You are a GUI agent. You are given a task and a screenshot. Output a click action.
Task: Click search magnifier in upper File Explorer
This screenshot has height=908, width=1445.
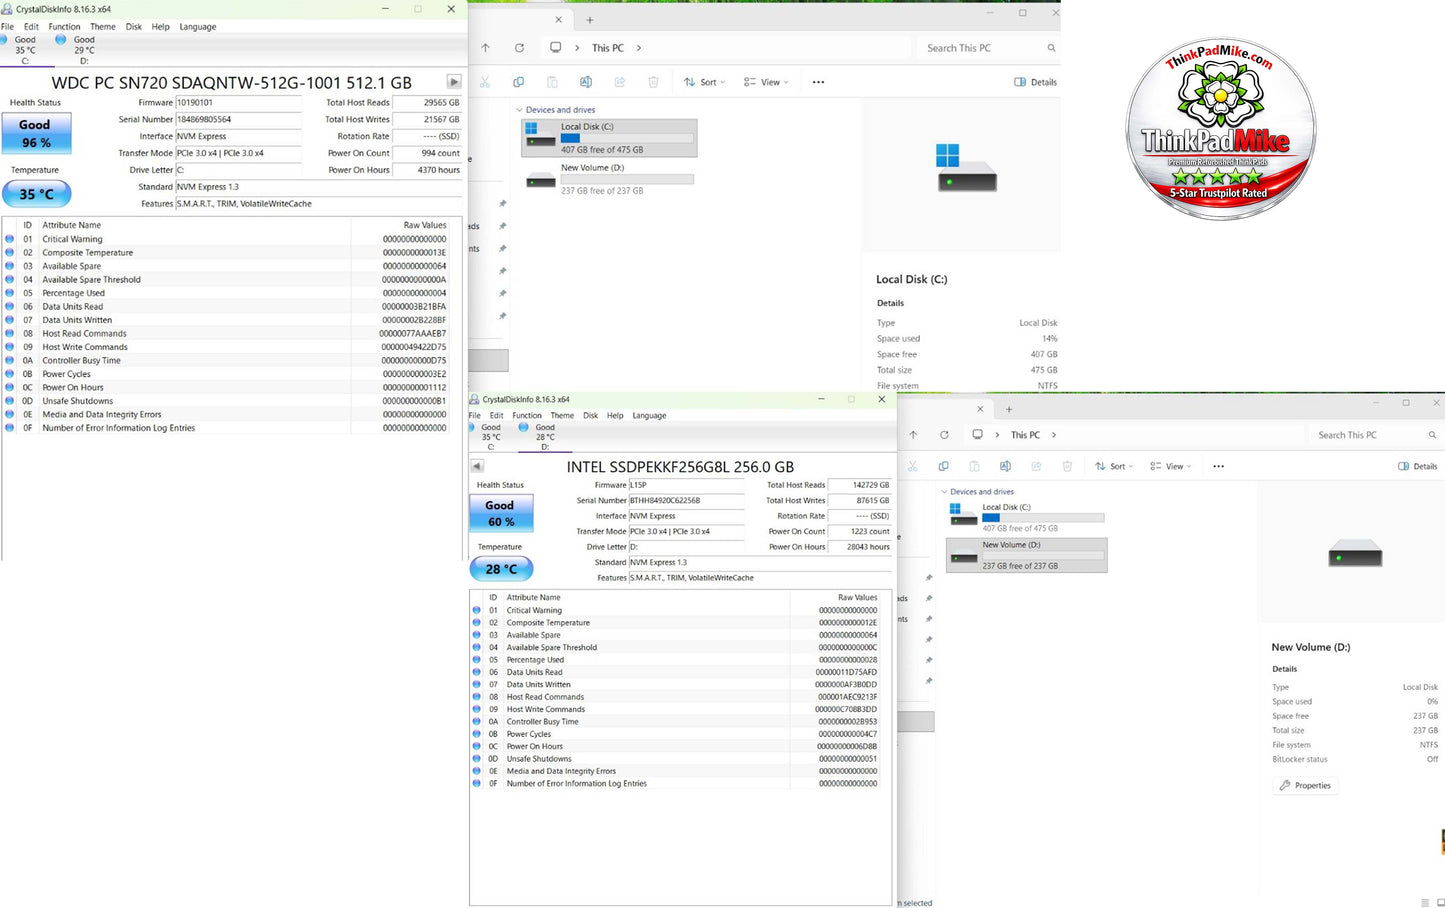[1051, 48]
